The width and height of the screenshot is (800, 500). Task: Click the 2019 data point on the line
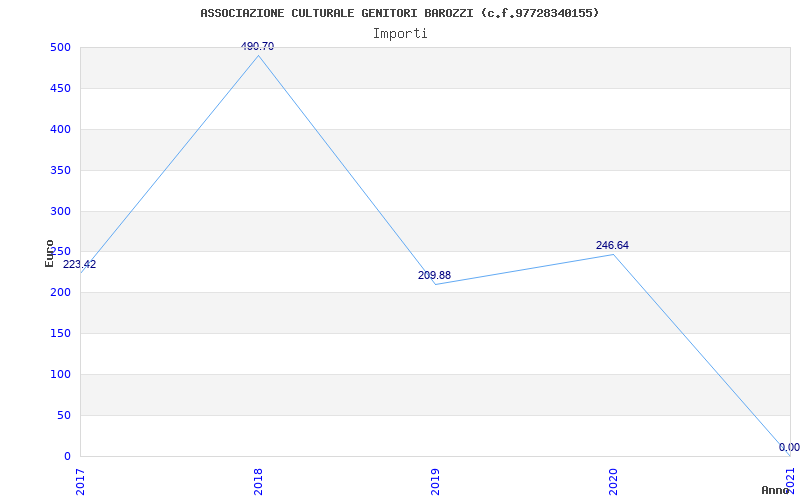coord(435,284)
